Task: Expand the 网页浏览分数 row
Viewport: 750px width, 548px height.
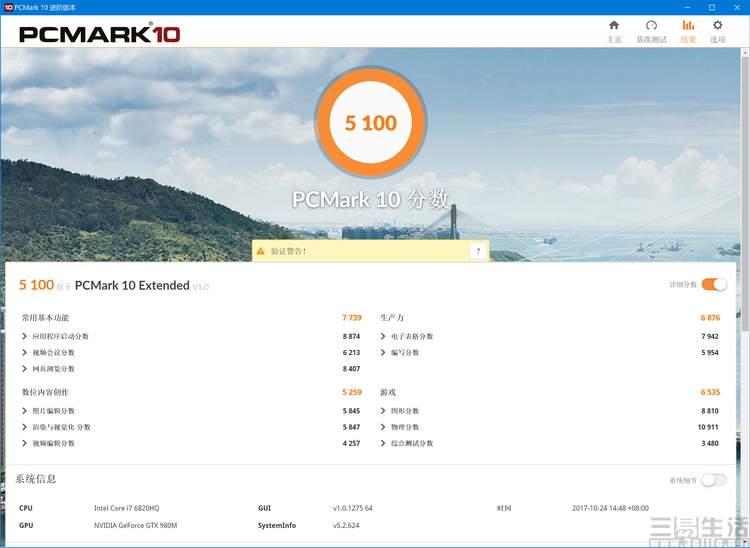Action: pyautogui.click(x=24, y=369)
